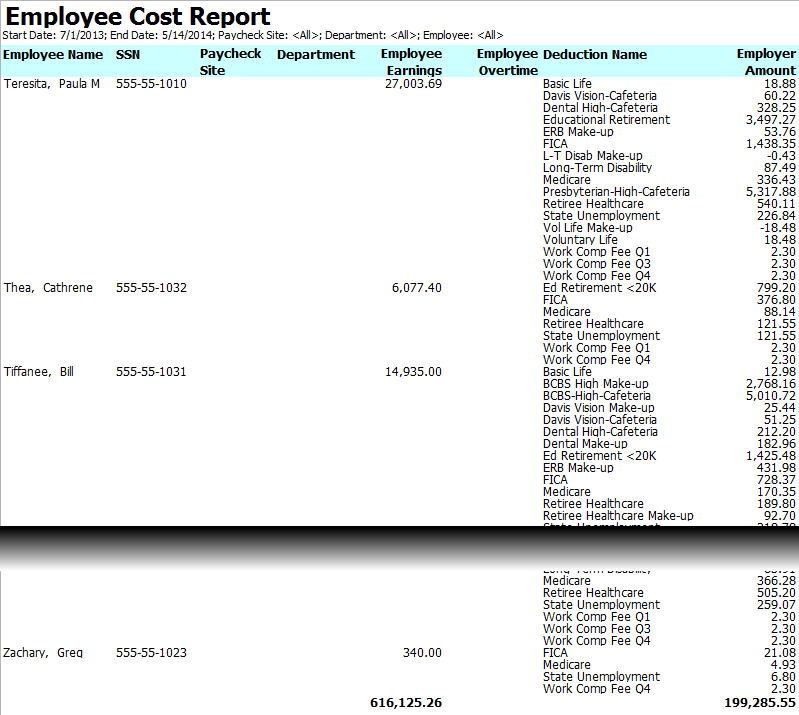Click Educational Retirement deduction row
This screenshot has width=799, height=715.
coord(606,120)
